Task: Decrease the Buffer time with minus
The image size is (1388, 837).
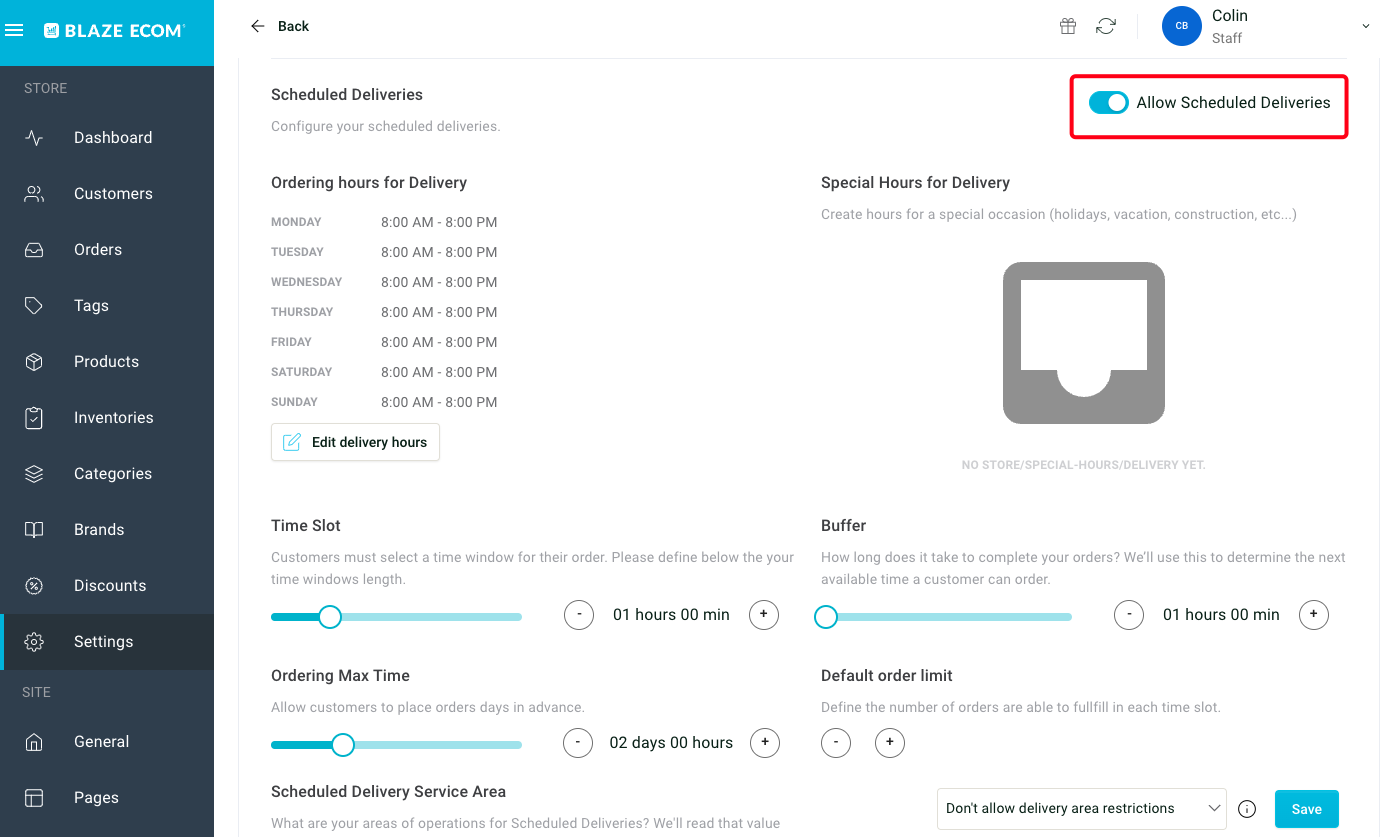Action: tap(1129, 615)
